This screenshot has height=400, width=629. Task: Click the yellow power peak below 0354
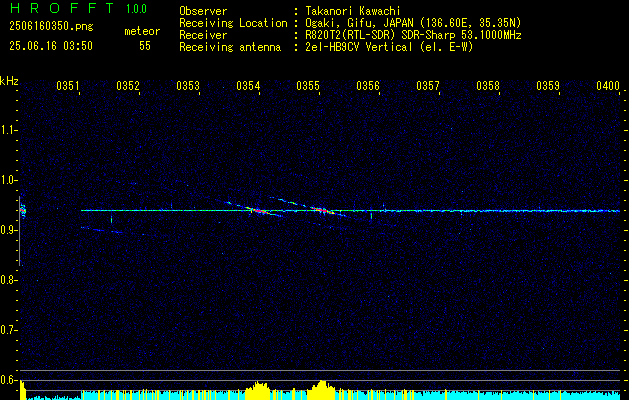258,390
